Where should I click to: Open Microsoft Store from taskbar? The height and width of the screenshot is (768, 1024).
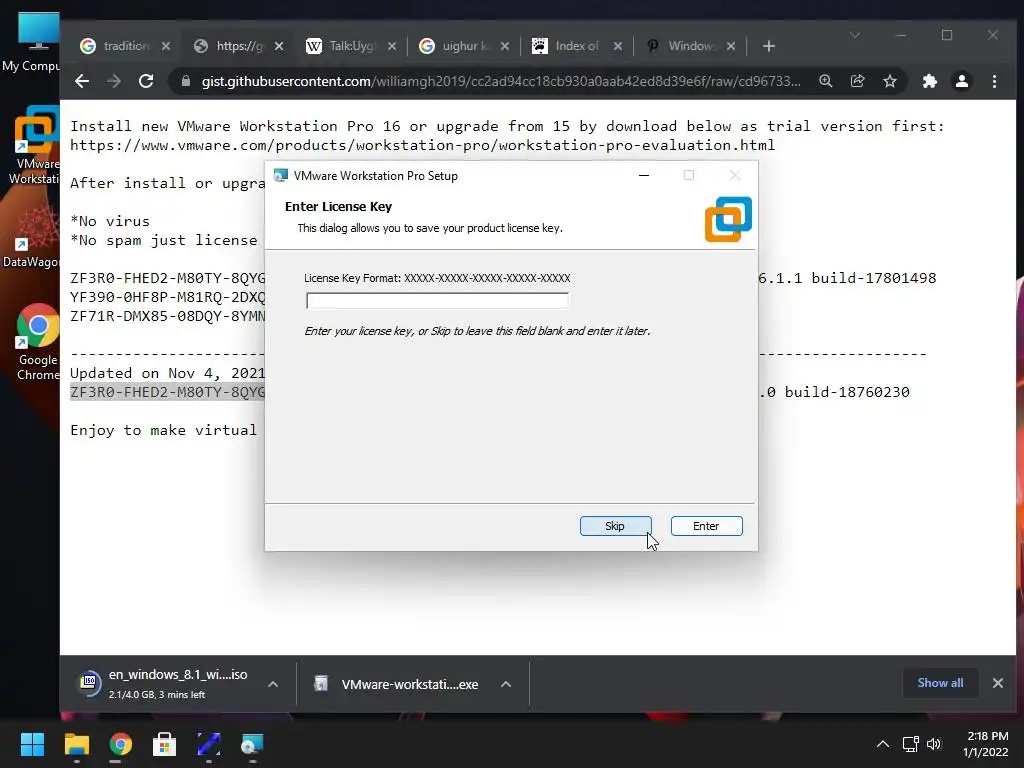(164, 744)
